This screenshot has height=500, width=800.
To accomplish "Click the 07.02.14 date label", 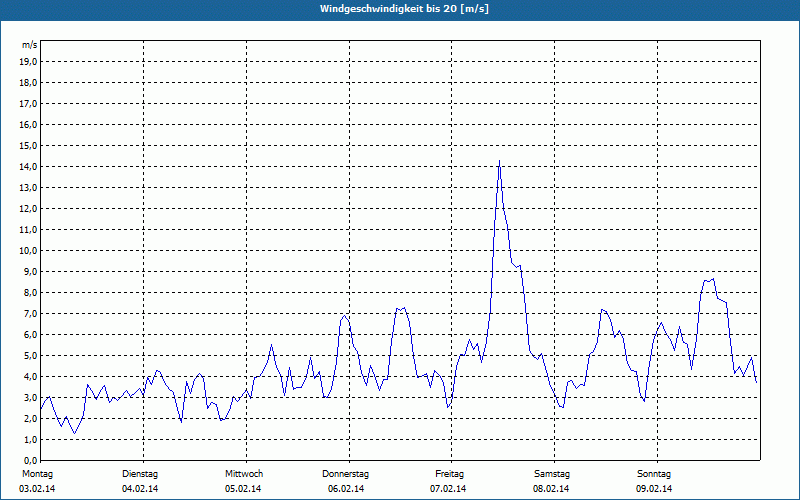I will [x=449, y=489].
